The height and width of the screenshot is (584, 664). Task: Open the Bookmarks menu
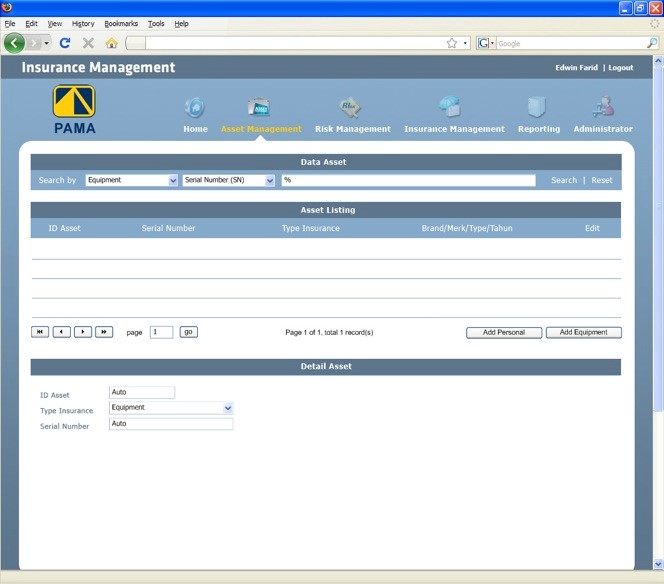[x=121, y=23]
